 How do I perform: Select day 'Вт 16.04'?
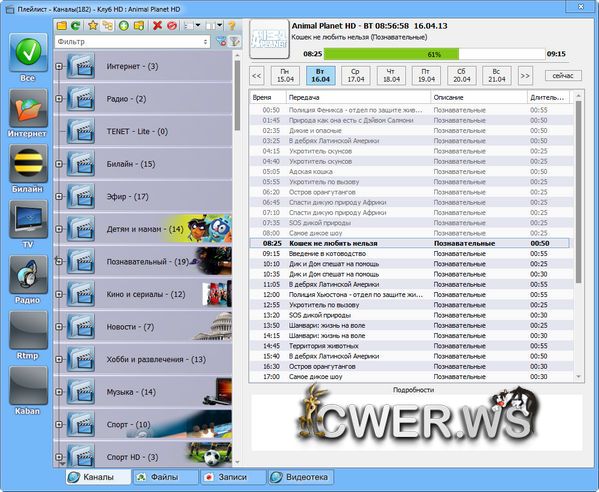(321, 75)
